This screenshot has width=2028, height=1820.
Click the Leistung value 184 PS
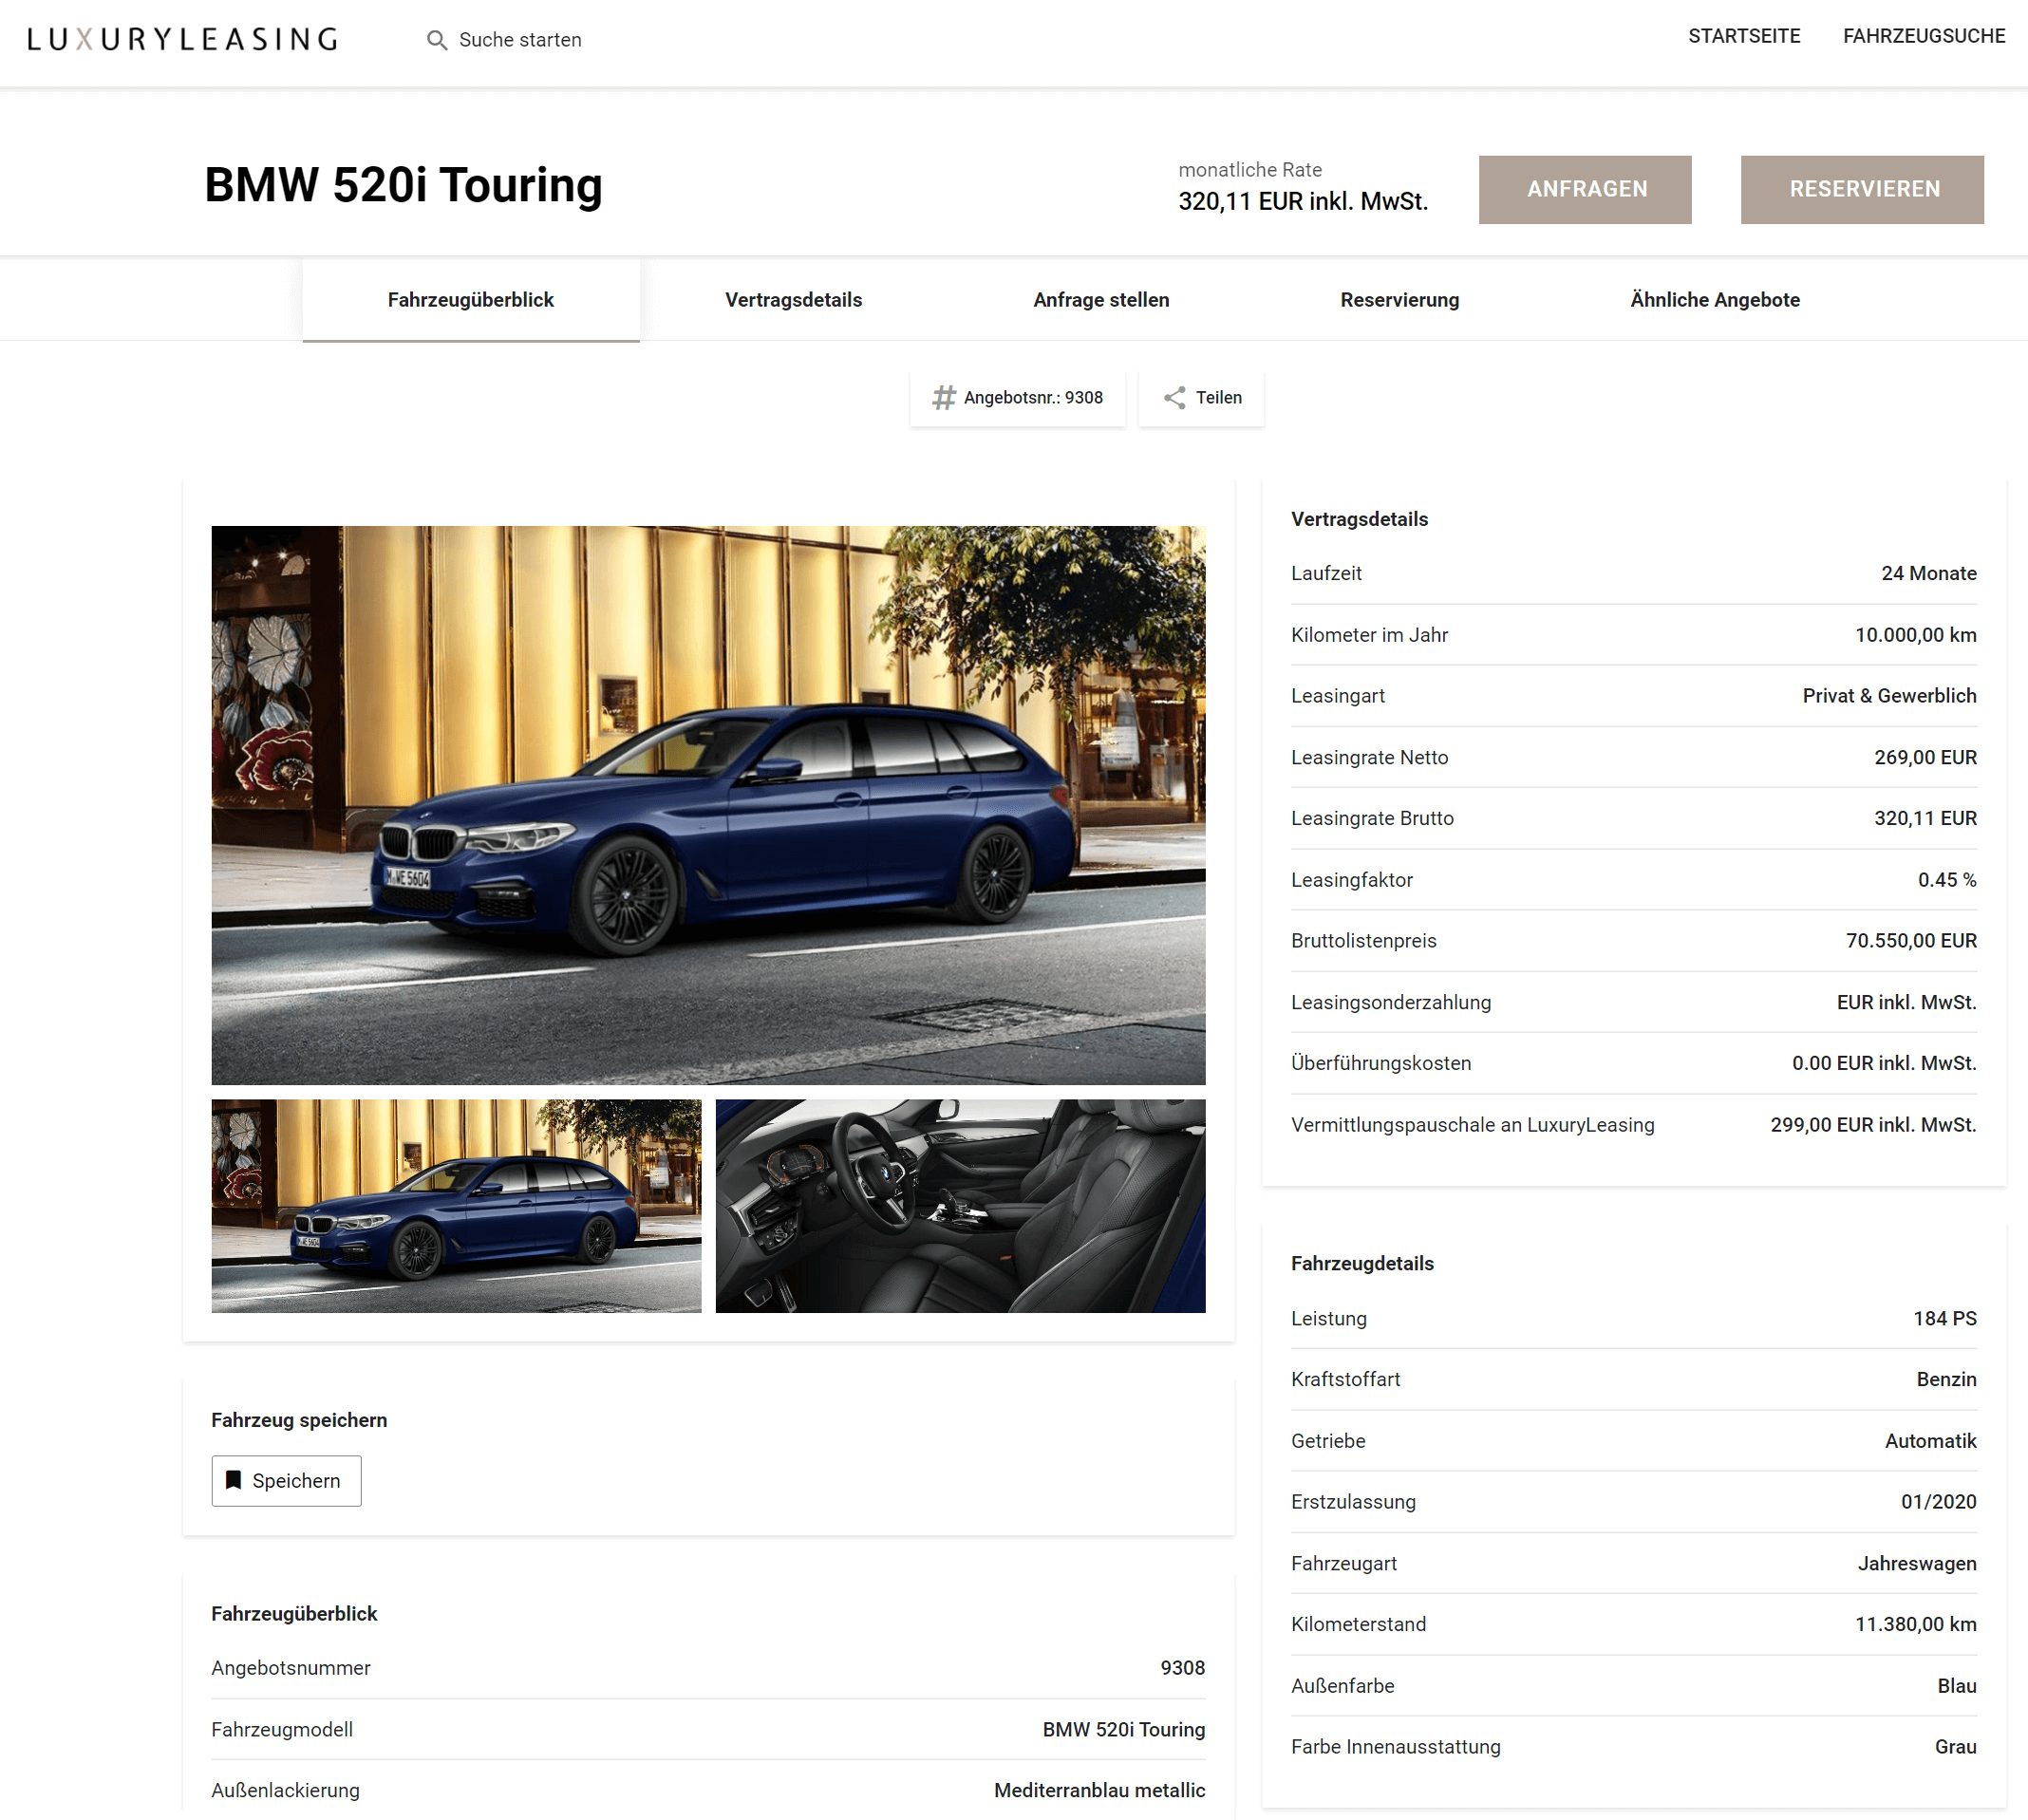coord(1944,1318)
